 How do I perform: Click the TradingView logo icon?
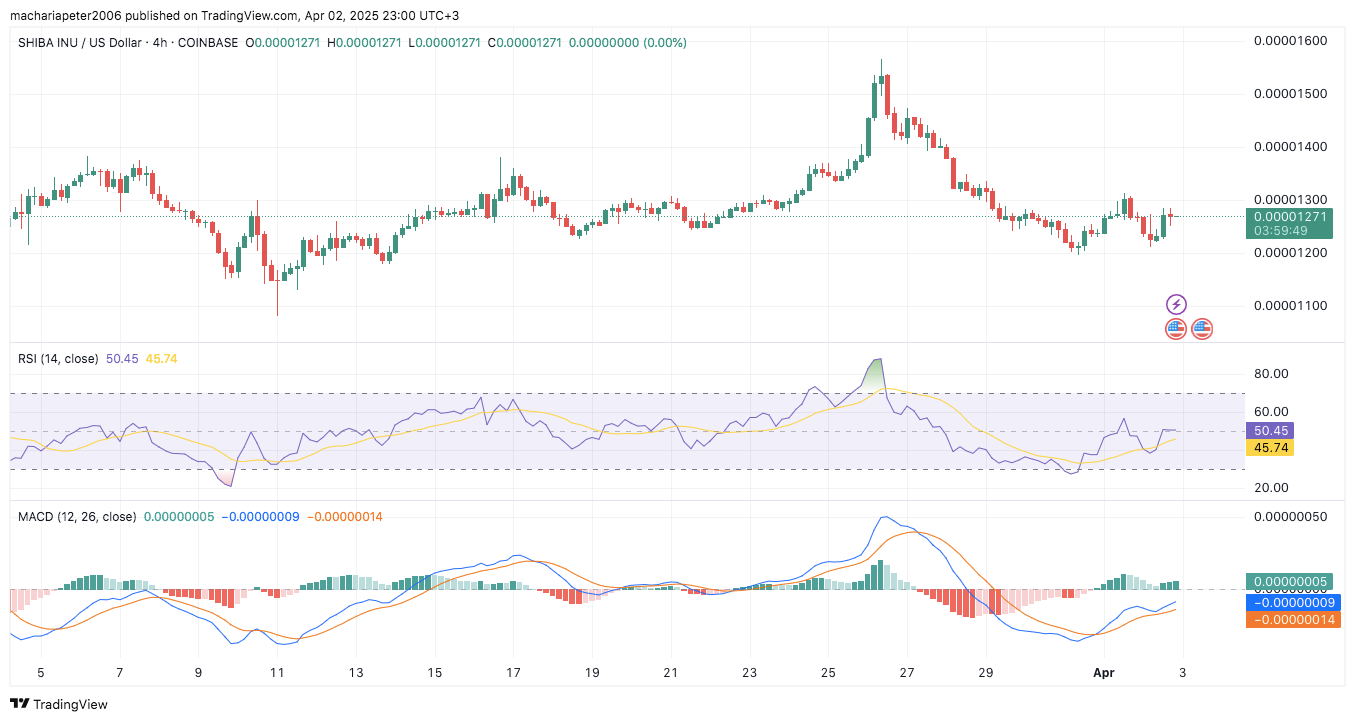tap(19, 704)
